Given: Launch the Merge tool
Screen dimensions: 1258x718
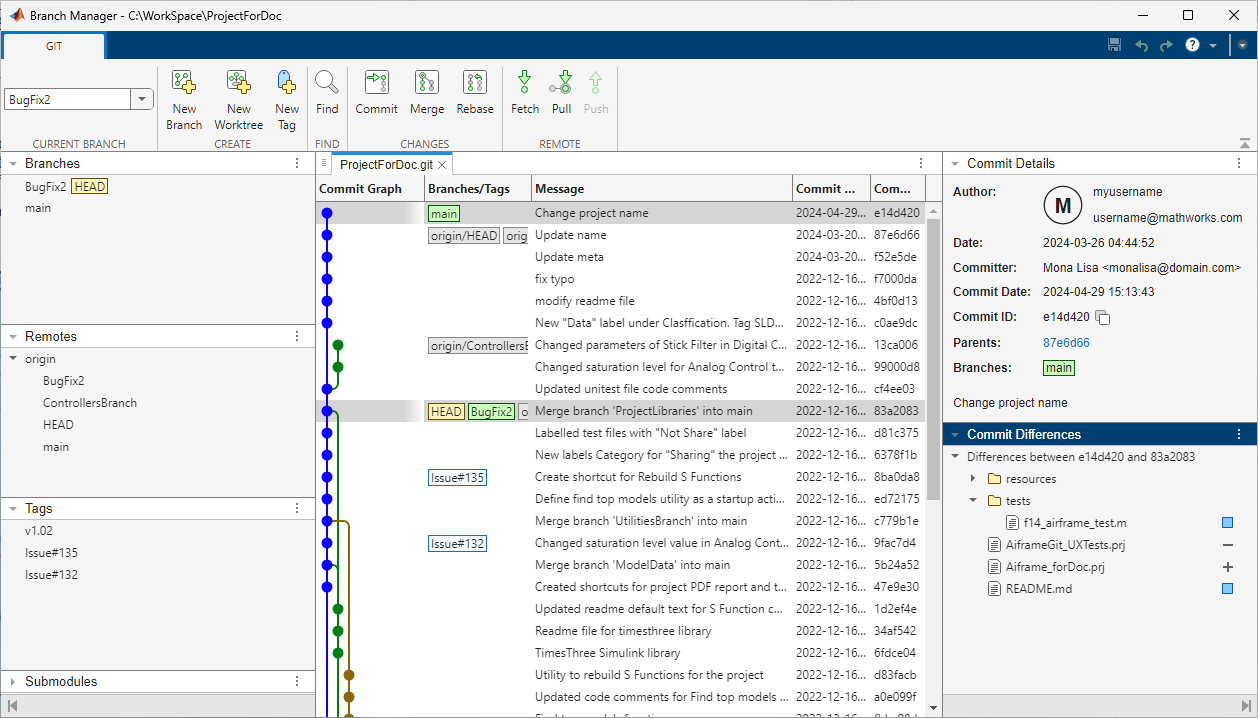Looking at the screenshot, I should (x=427, y=95).
